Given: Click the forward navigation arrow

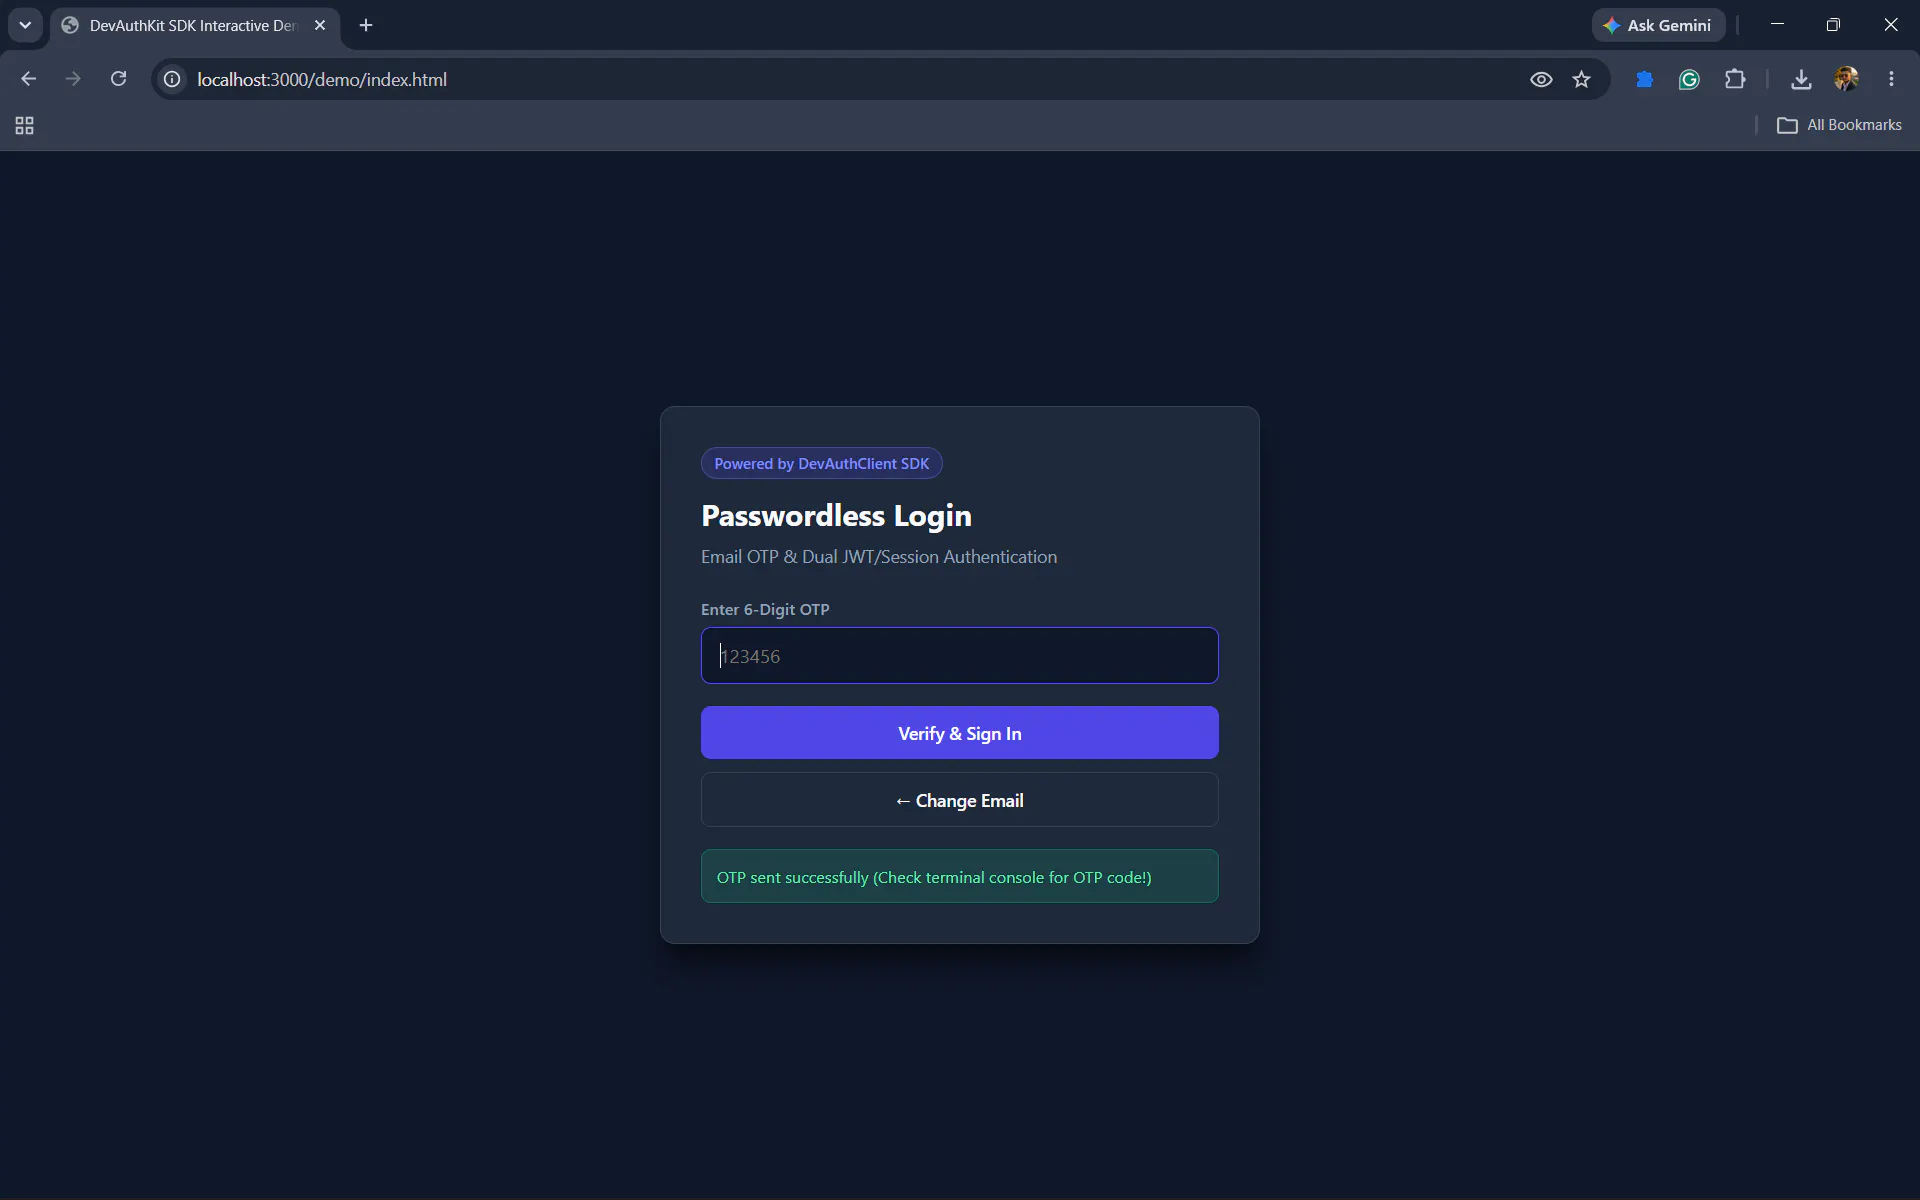Looking at the screenshot, I should (x=73, y=79).
